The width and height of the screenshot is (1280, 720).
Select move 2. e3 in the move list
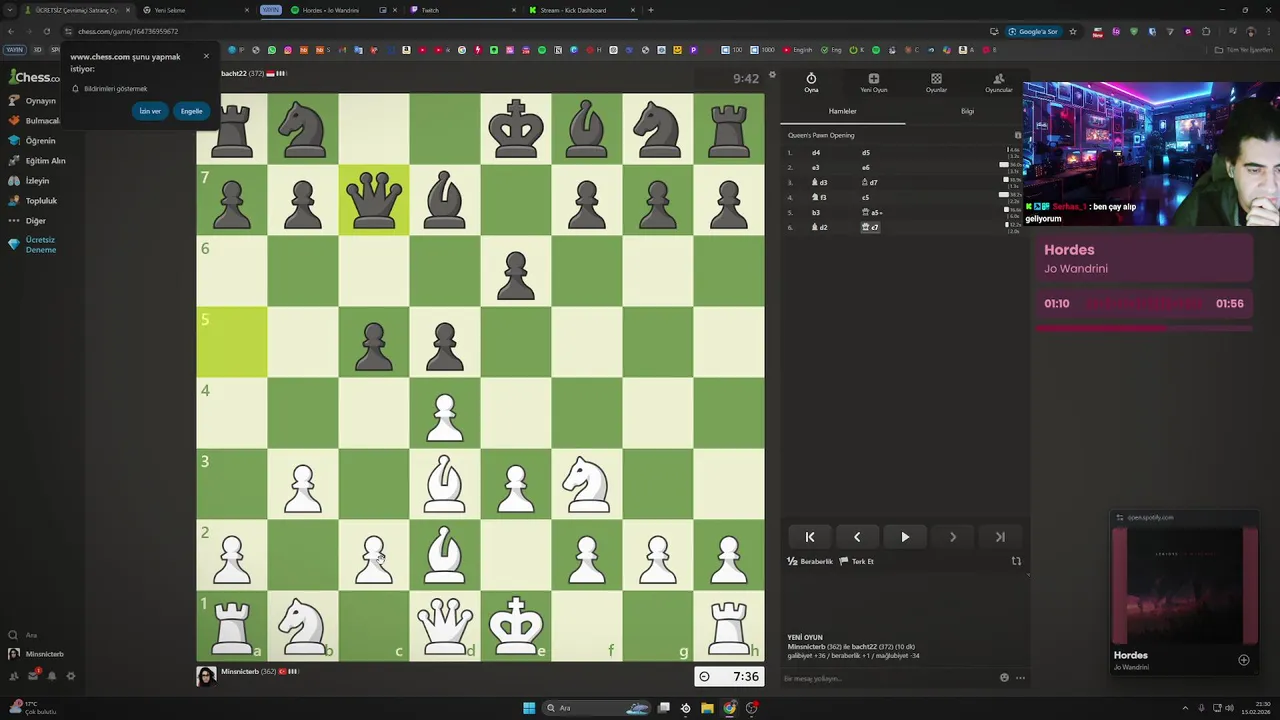(816, 168)
